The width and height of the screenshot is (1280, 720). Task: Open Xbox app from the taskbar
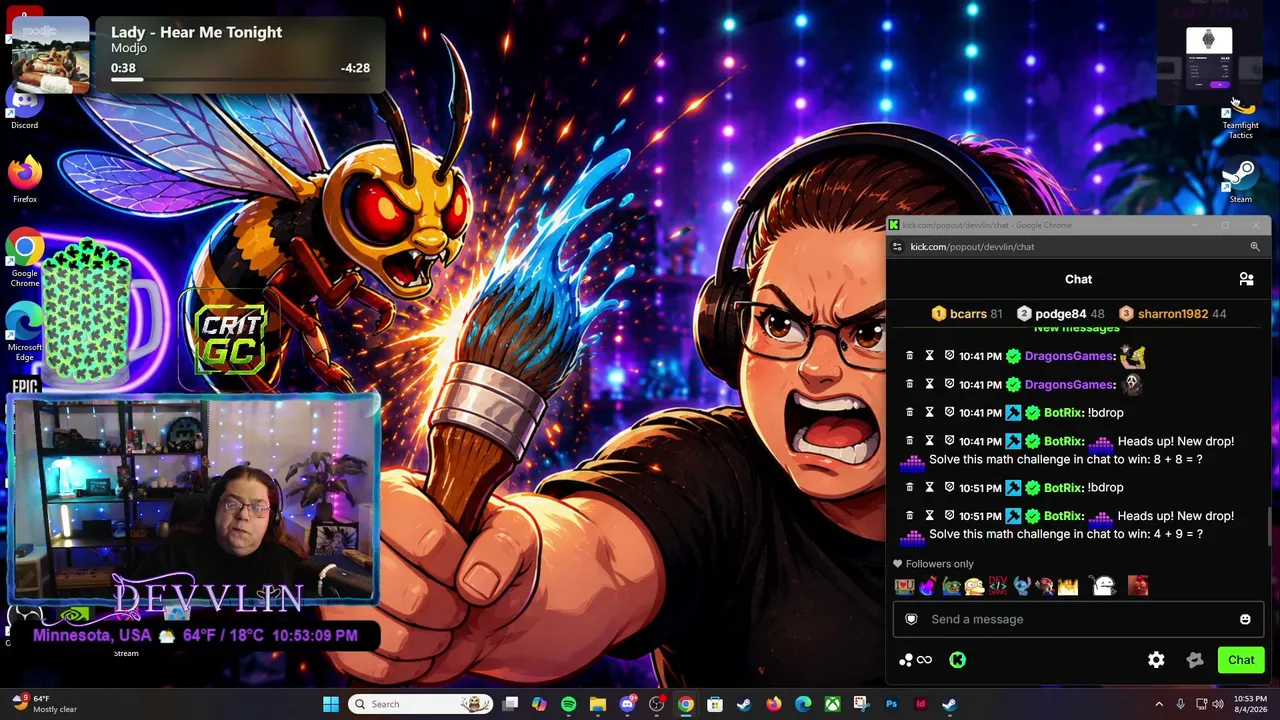832,704
